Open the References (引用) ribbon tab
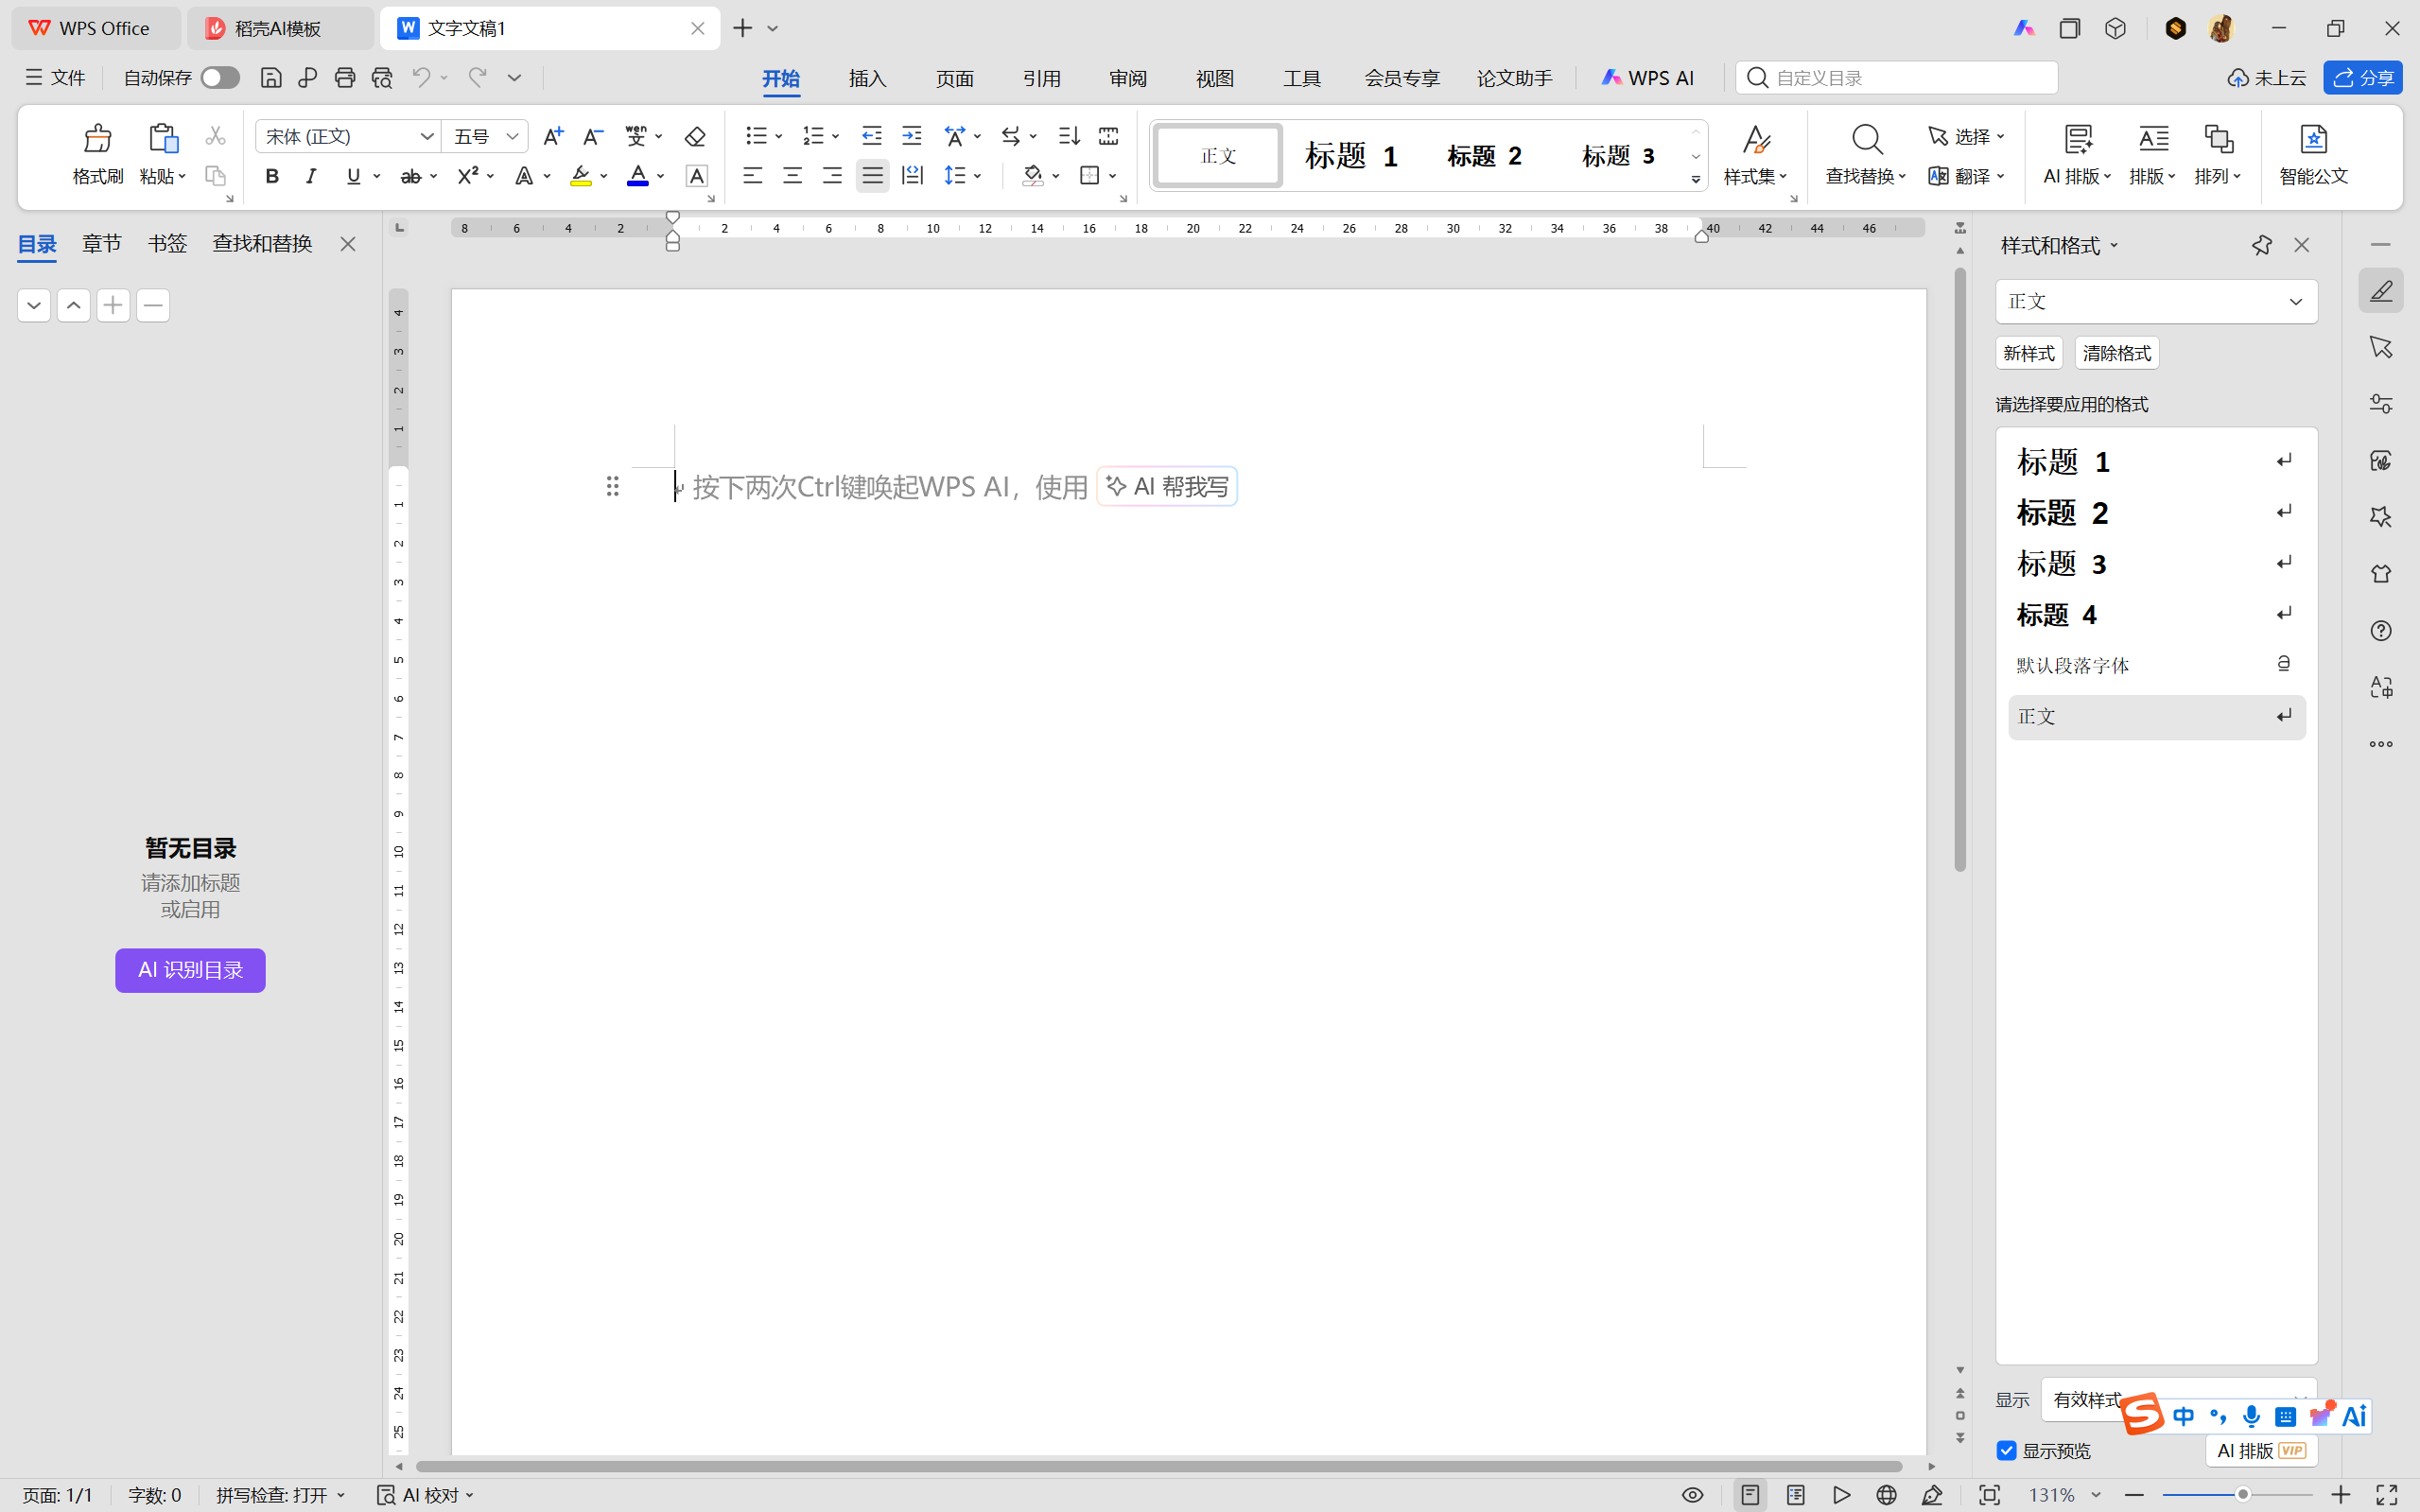The image size is (2420, 1512). pyautogui.click(x=1041, y=78)
